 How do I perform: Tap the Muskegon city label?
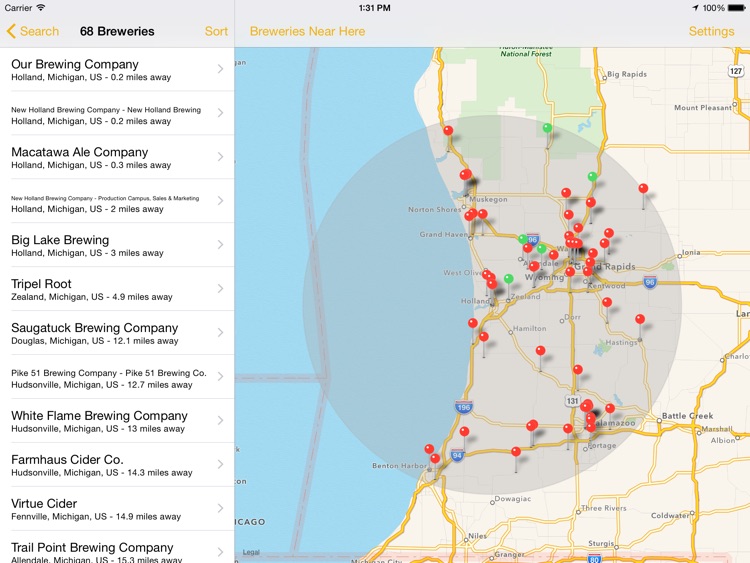pos(488,199)
